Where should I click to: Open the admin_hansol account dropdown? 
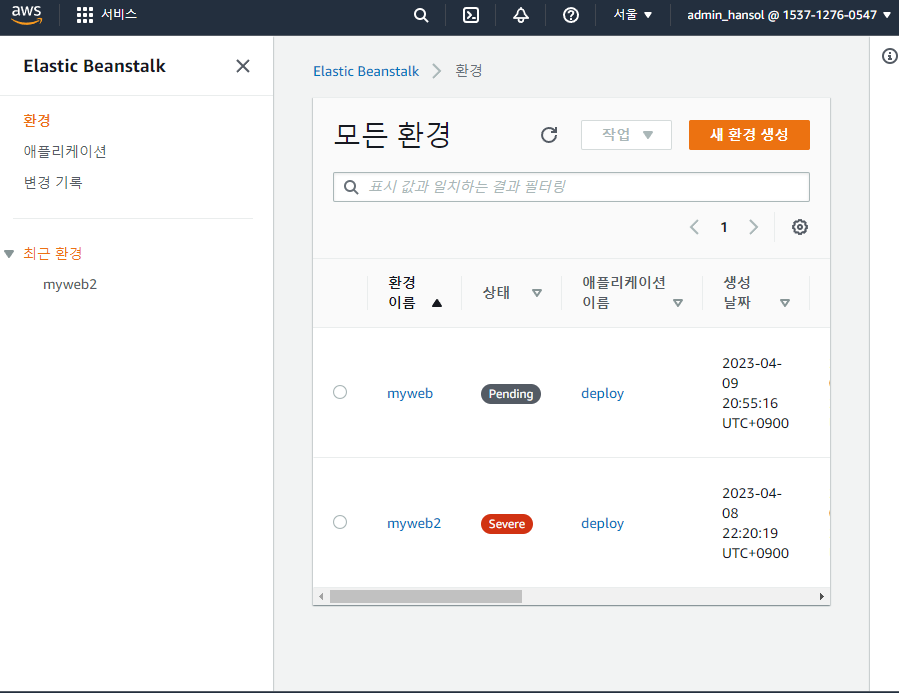pyautogui.click(x=788, y=15)
